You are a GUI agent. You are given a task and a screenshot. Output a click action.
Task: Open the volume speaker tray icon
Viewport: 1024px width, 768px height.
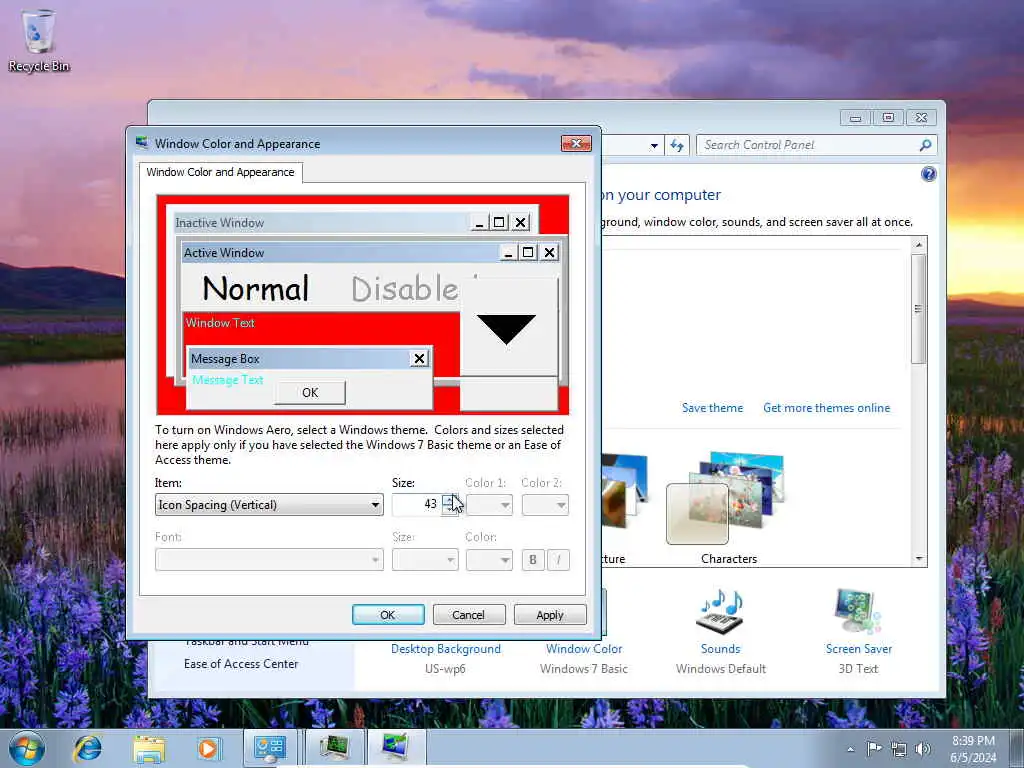click(923, 749)
